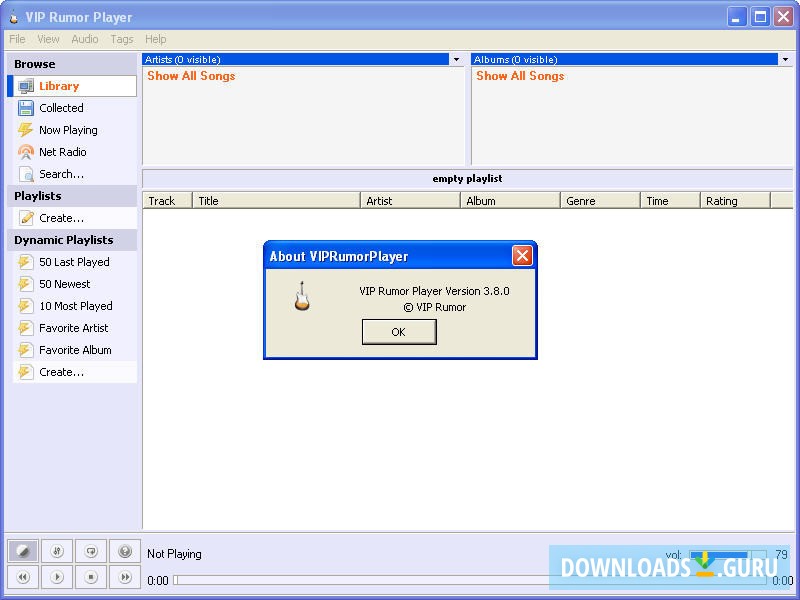Toggle the crossfader button in player controls

[x=23, y=551]
